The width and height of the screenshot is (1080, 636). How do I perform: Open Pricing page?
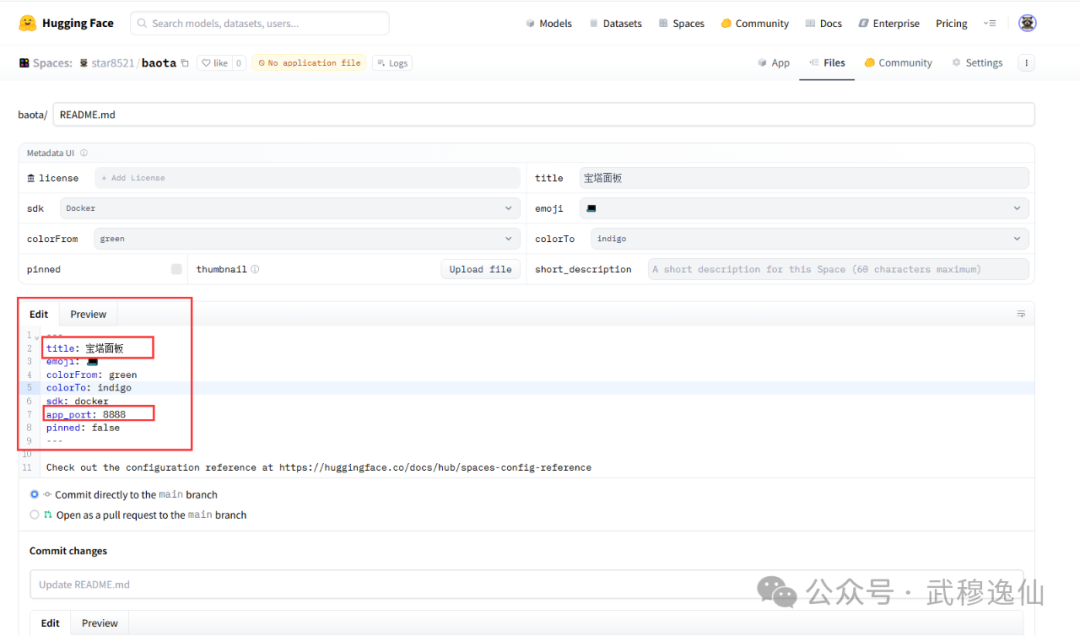951,23
